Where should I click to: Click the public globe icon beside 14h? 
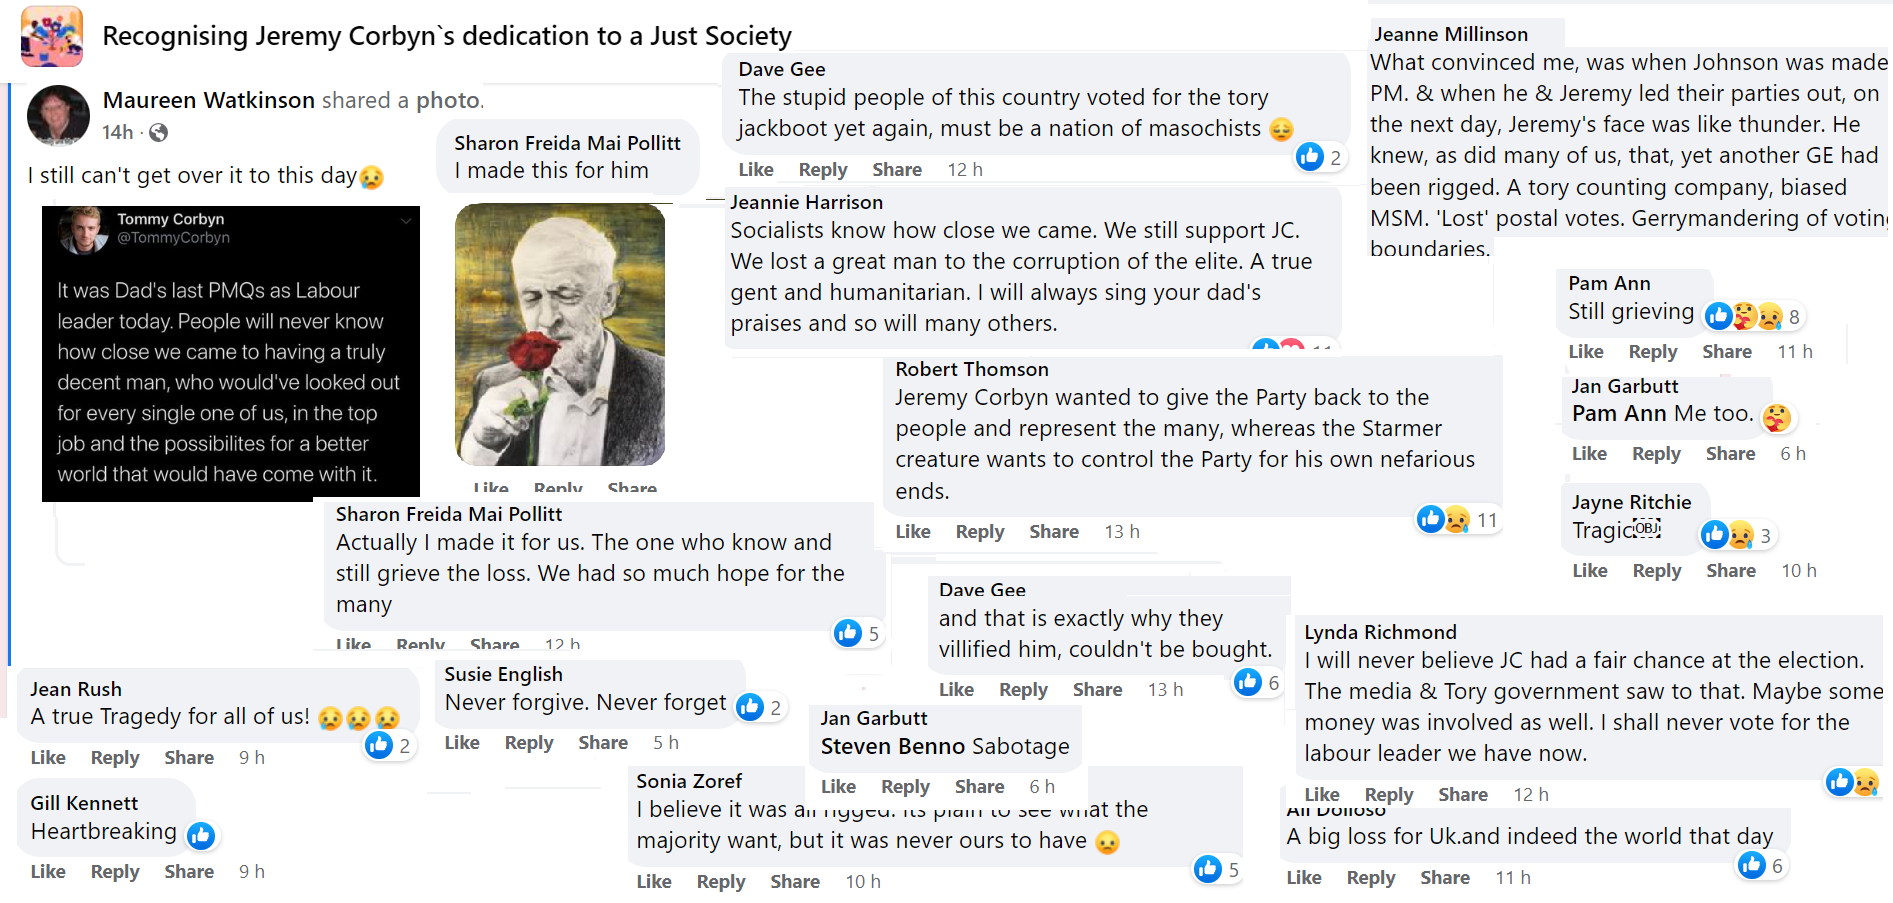[158, 132]
